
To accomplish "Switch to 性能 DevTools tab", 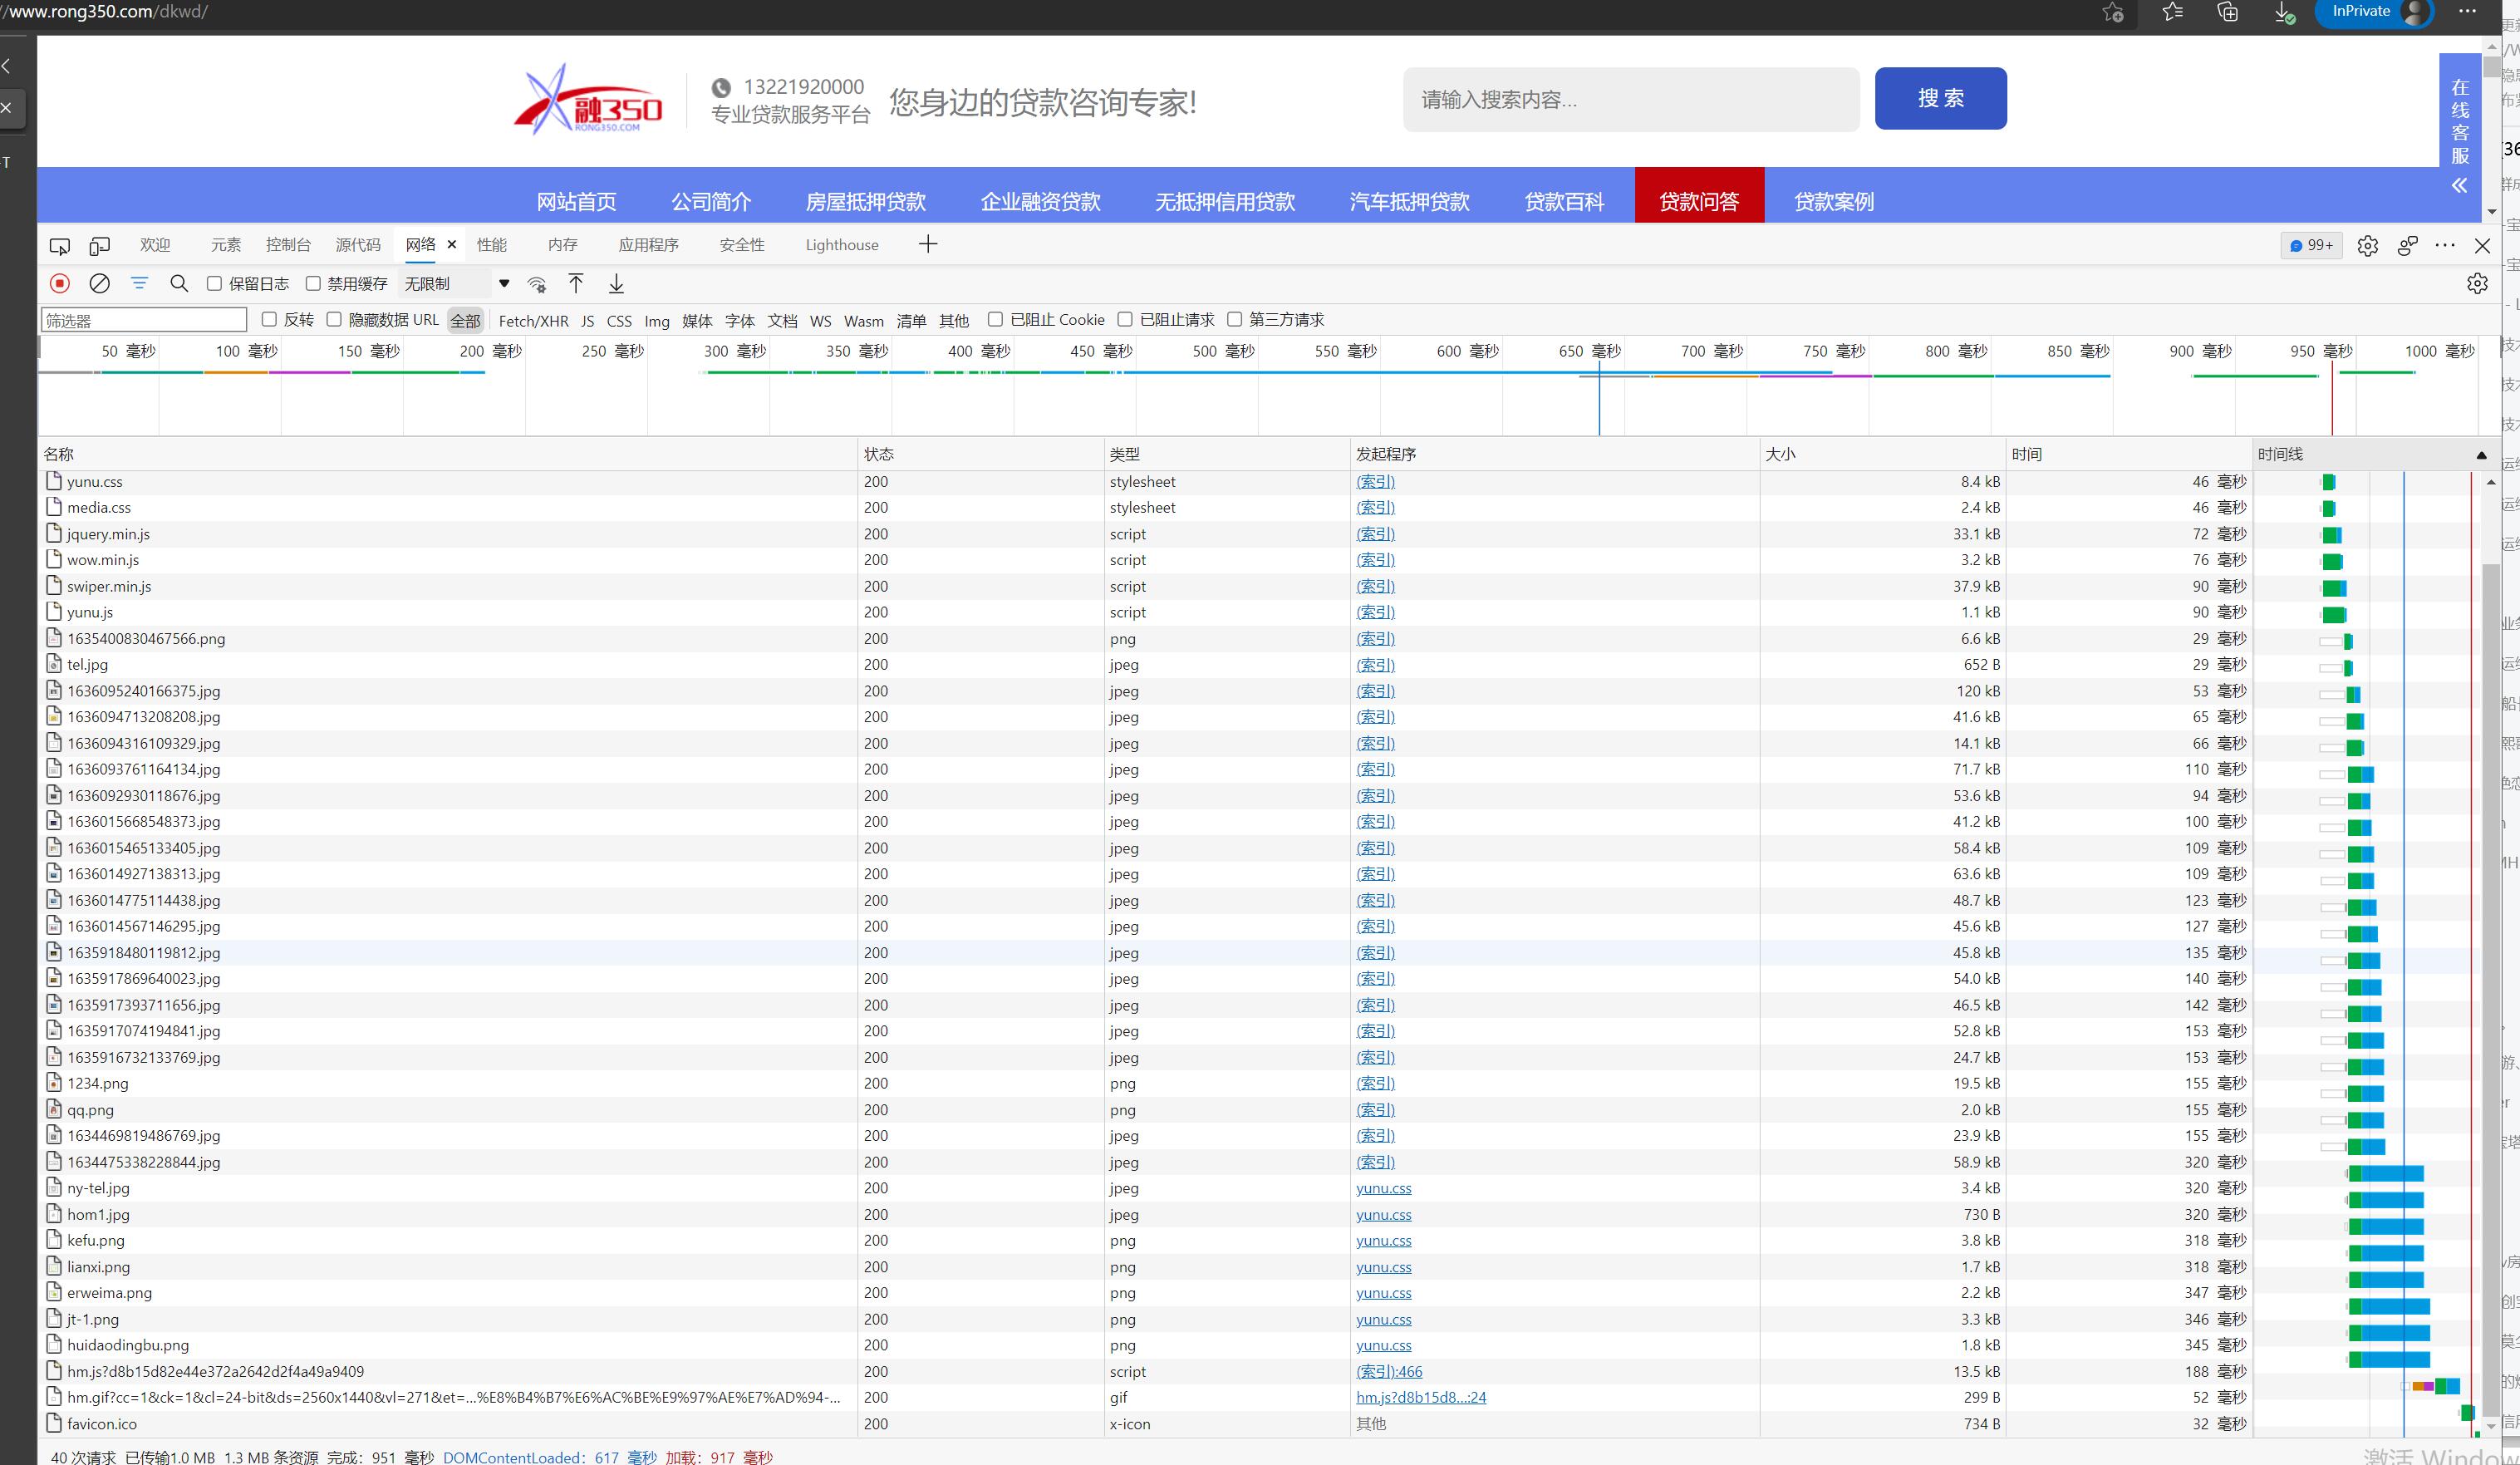I will [492, 245].
